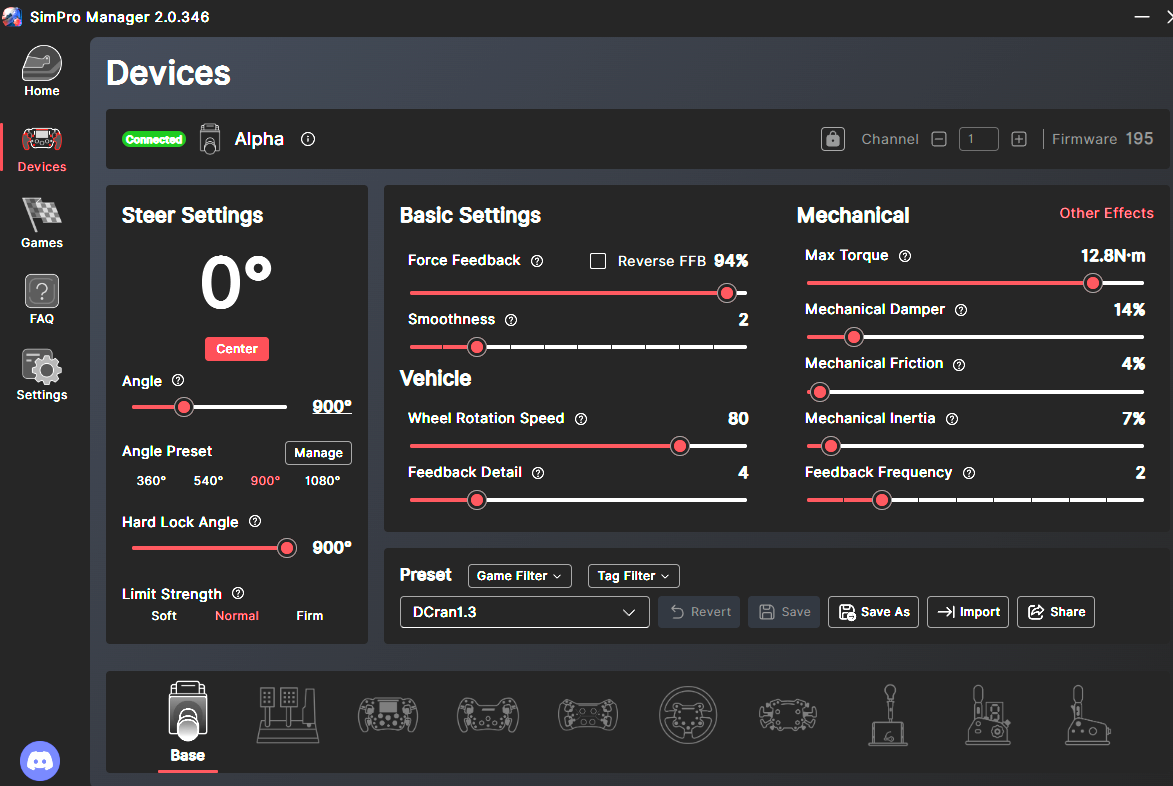Set Limit Strength to Firm
The height and width of the screenshot is (786, 1173).
[x=310, y=615]
